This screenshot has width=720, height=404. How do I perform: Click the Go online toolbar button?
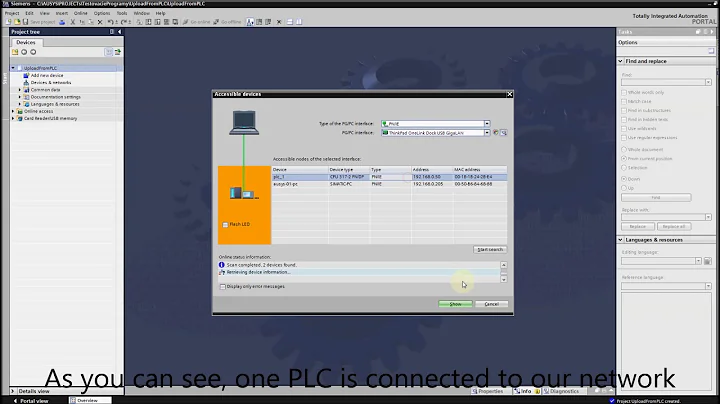pyautogui.click(x=197, y=22)
